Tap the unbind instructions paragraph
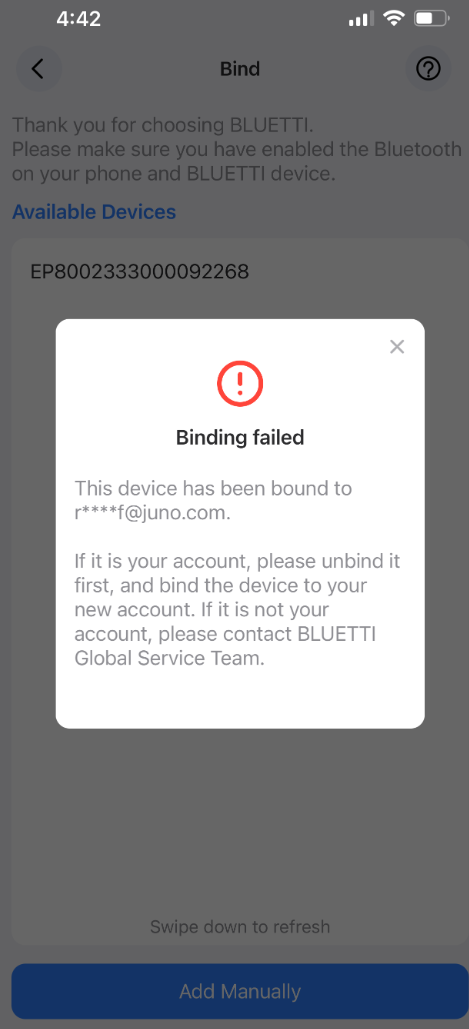The width and height of the screenshot is (469, 1029). (237, 610)
